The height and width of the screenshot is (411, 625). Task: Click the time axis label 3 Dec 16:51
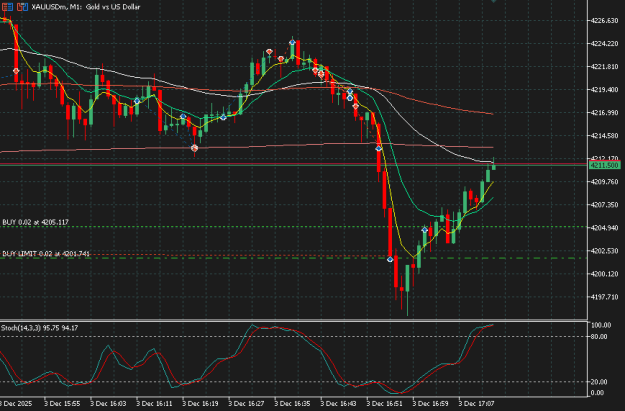tap(385, 403)
